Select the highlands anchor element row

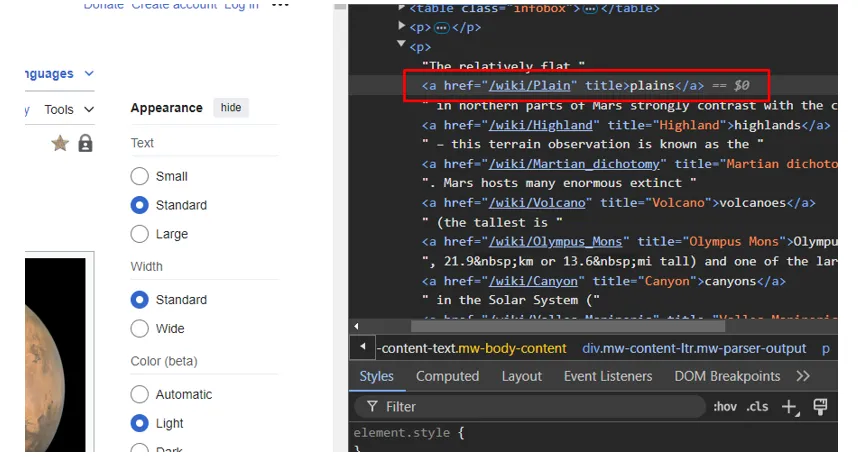click(626, 125)
